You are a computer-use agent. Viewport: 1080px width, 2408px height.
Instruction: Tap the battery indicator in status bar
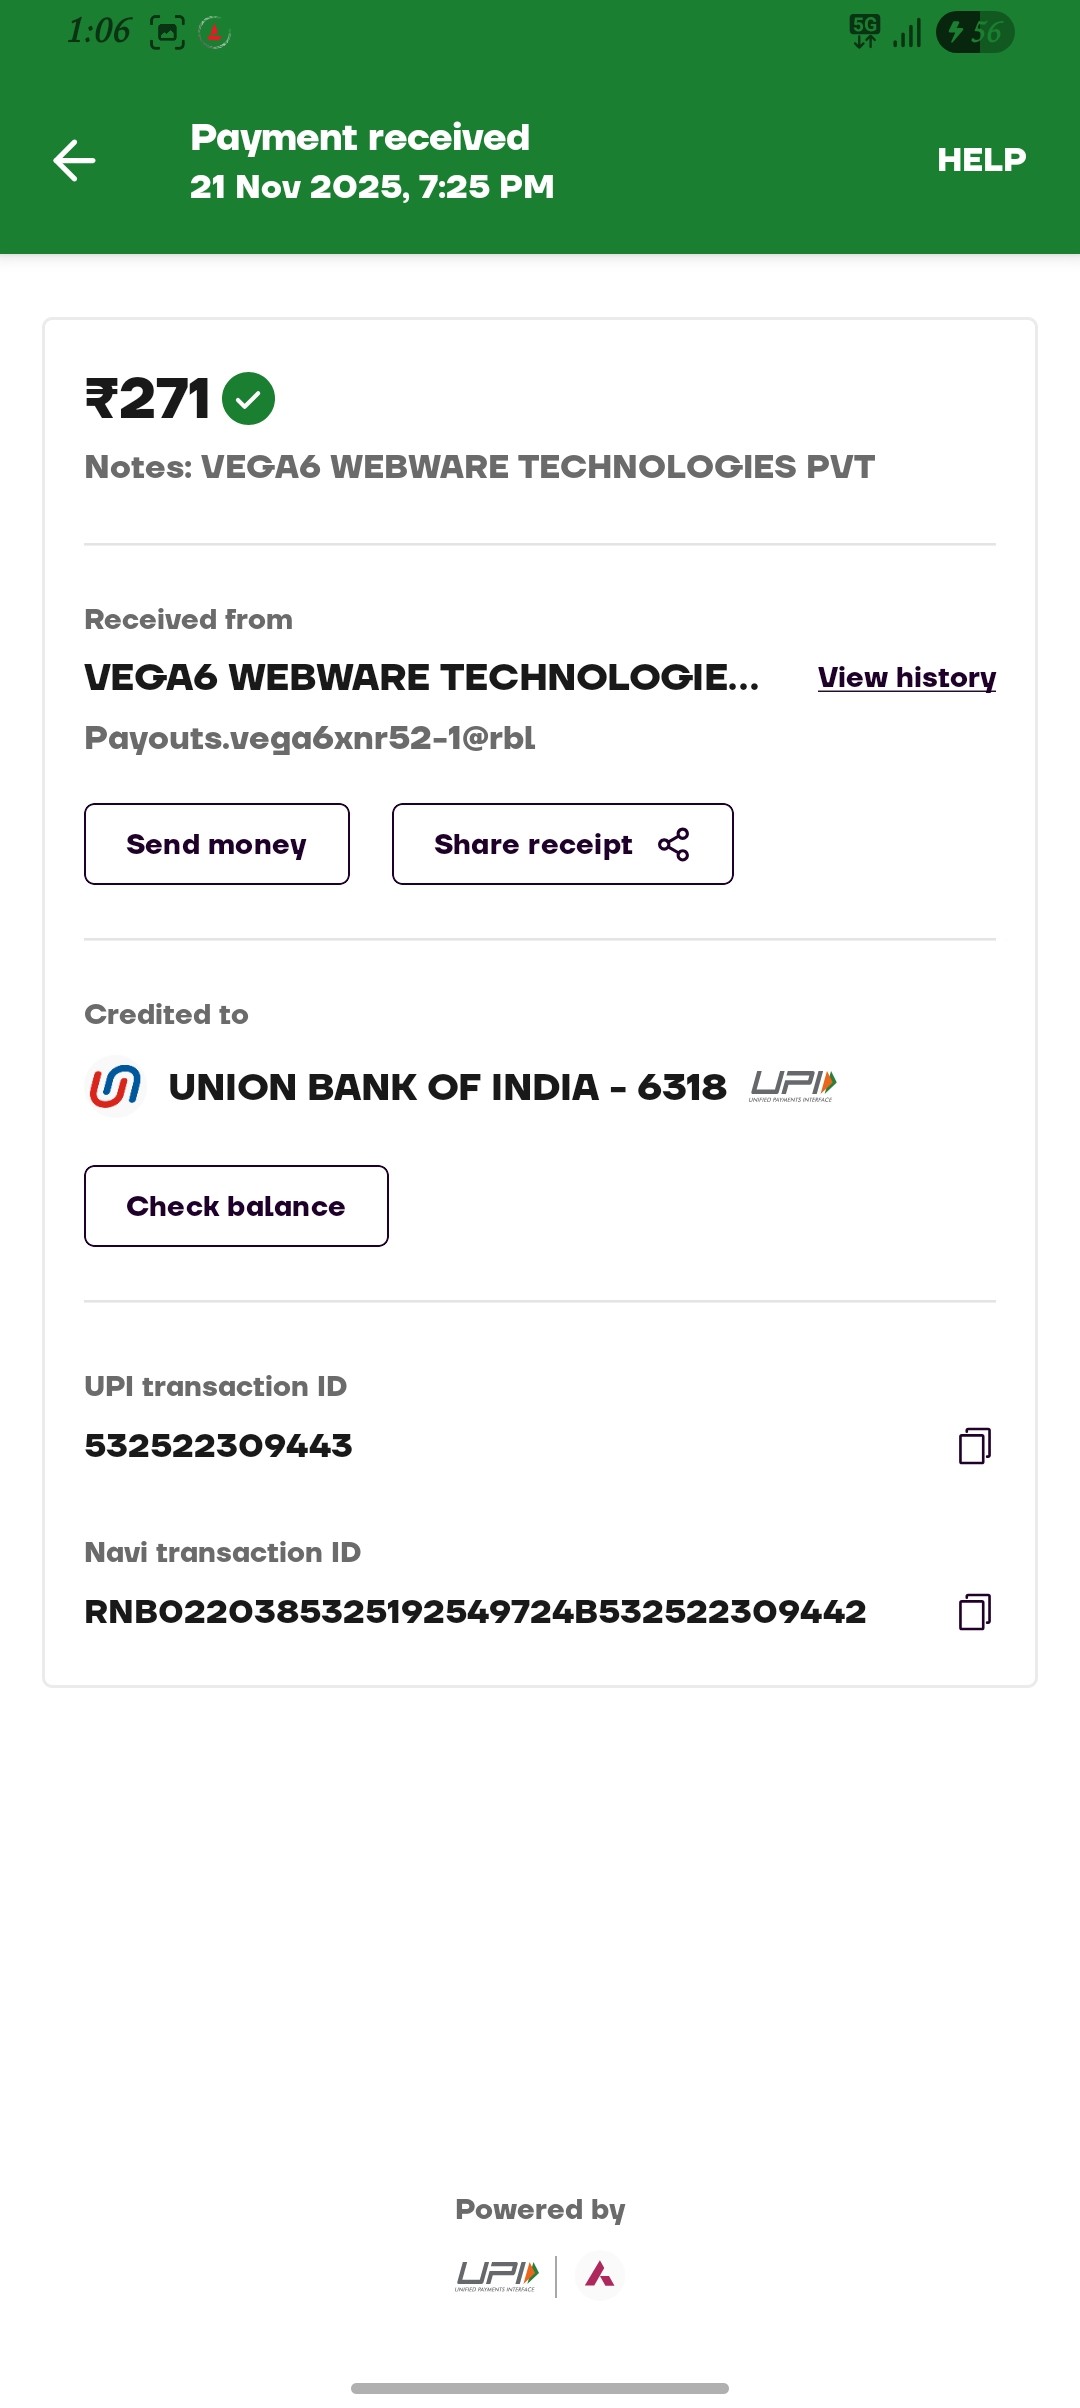(x=975, y=32)
